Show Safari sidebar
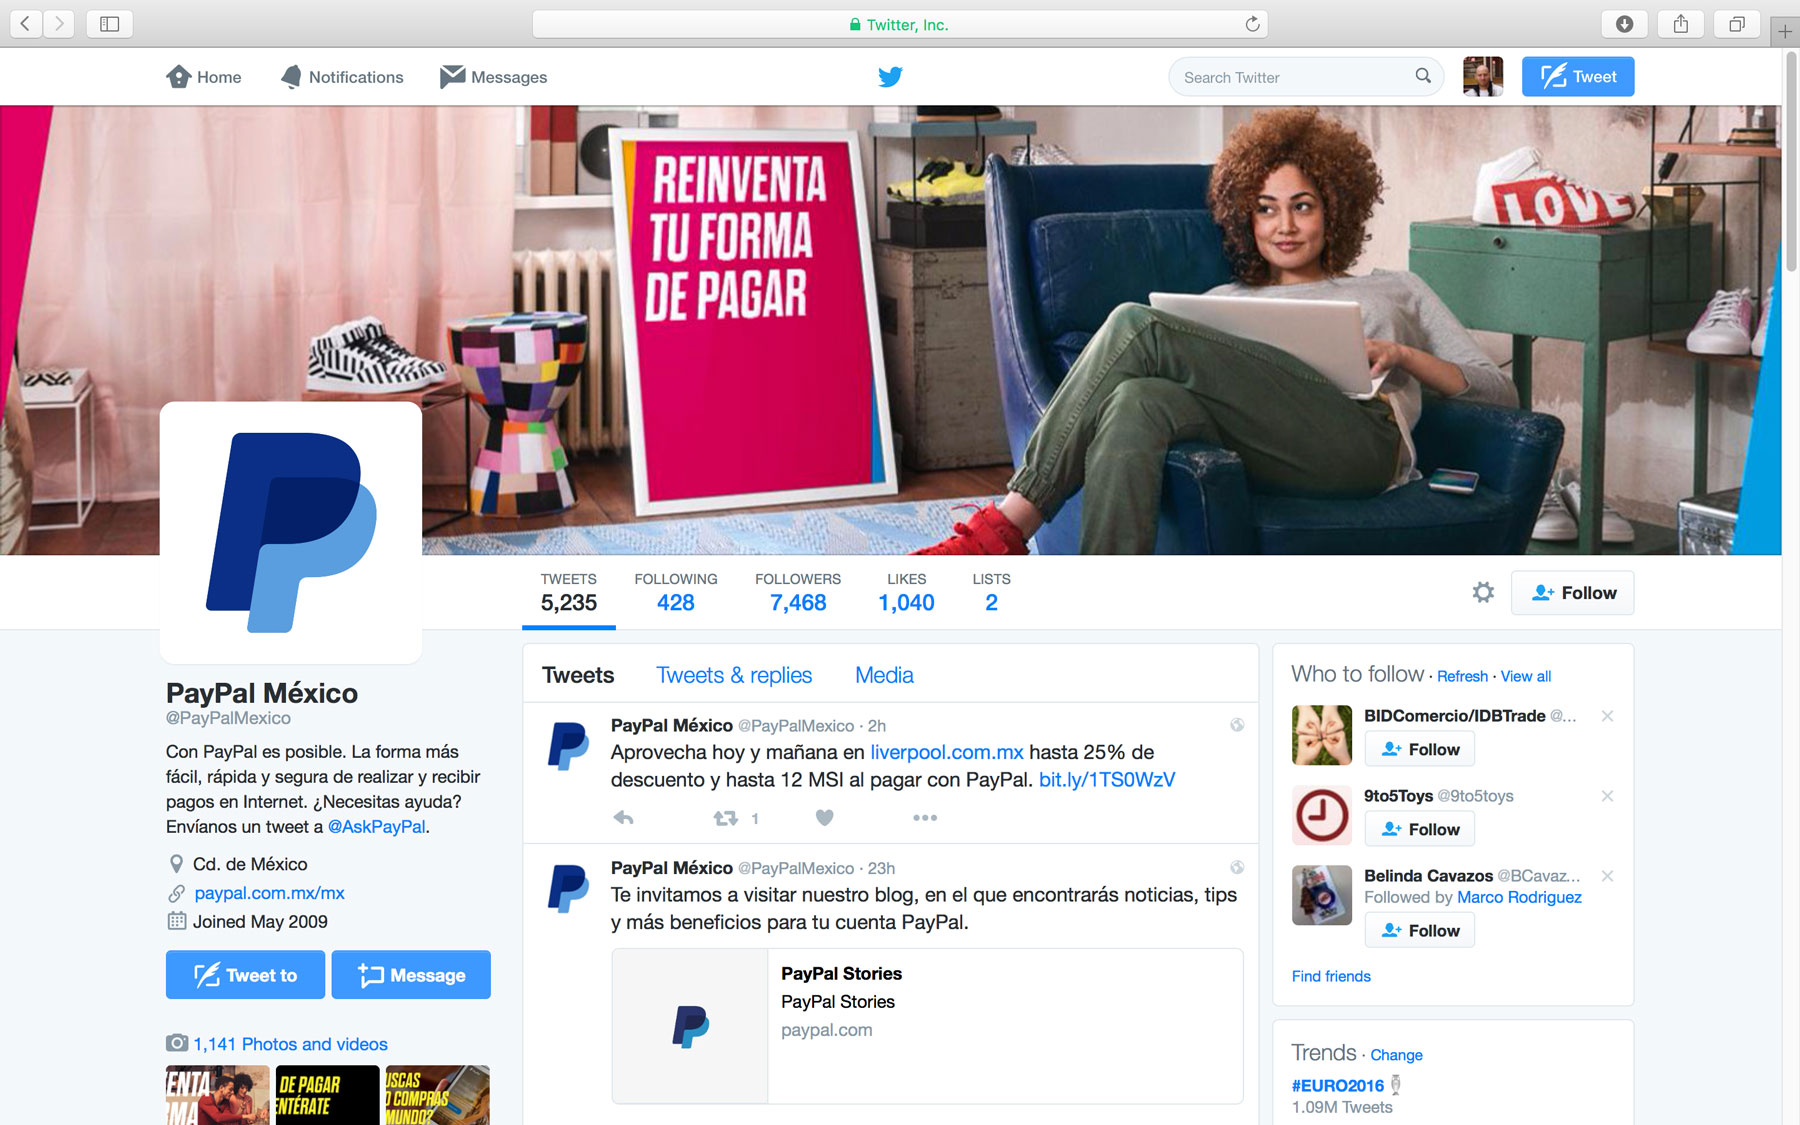 point(110,24)
